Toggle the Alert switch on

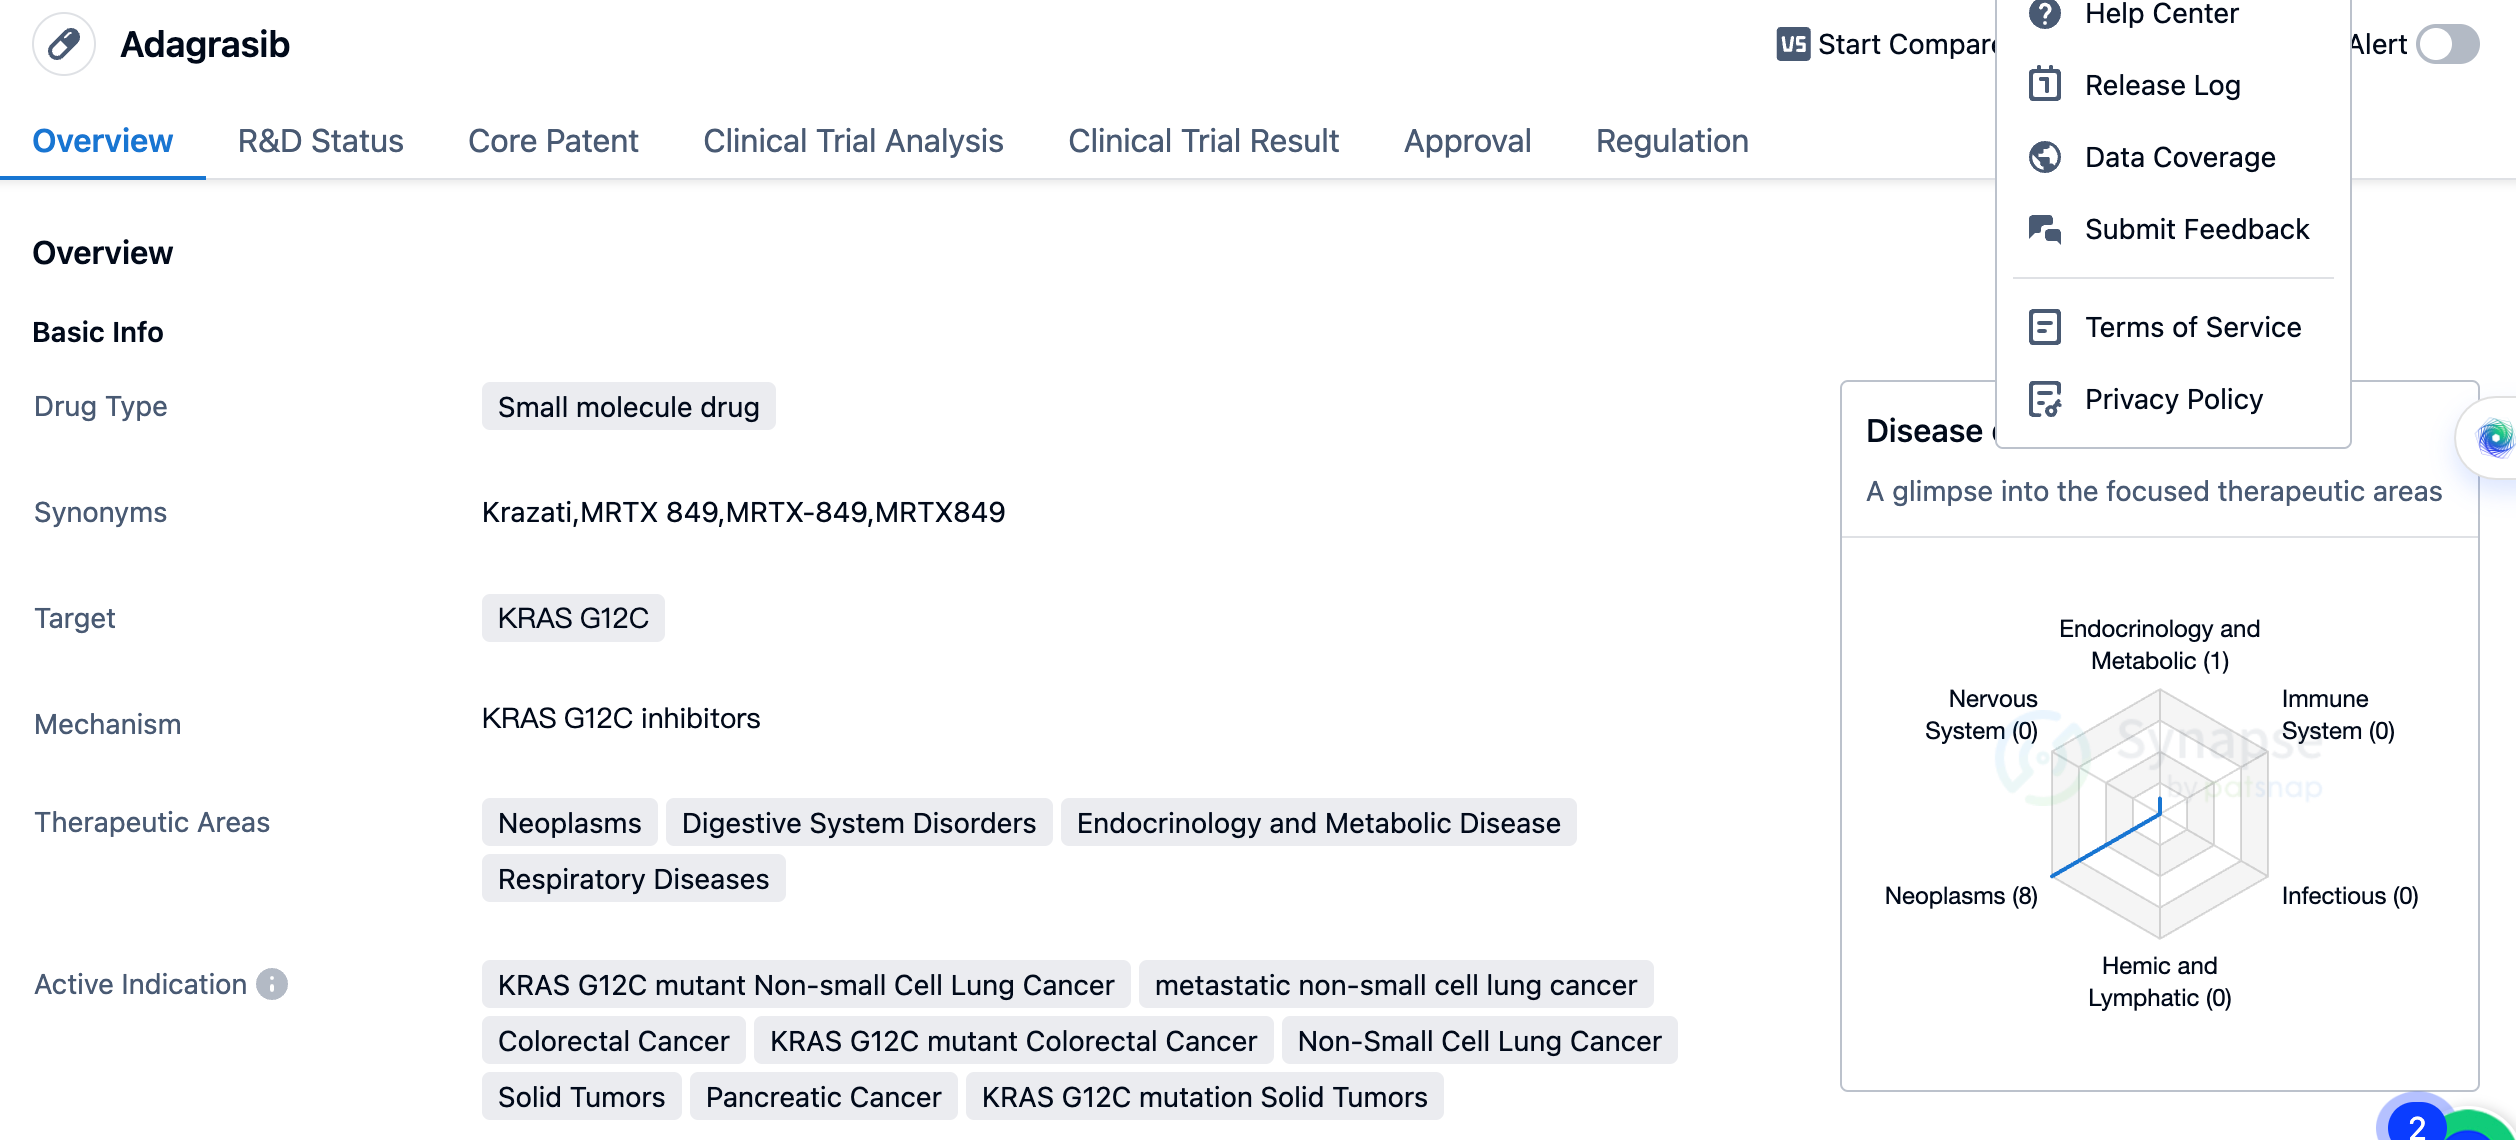click(2447, 44)
